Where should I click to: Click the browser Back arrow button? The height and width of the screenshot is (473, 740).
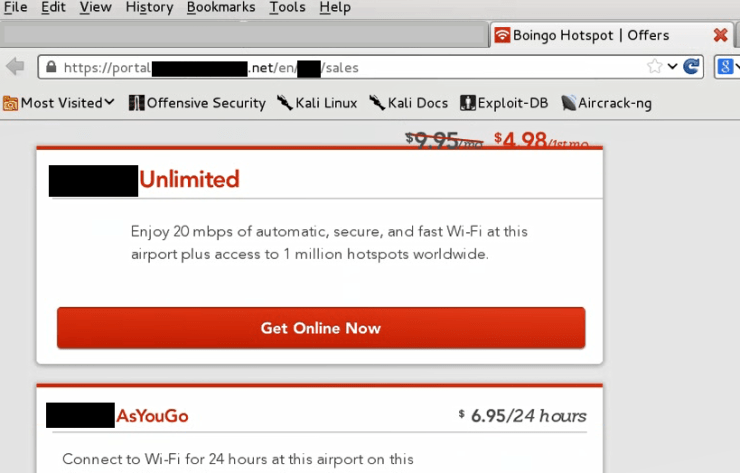point(16,67)
